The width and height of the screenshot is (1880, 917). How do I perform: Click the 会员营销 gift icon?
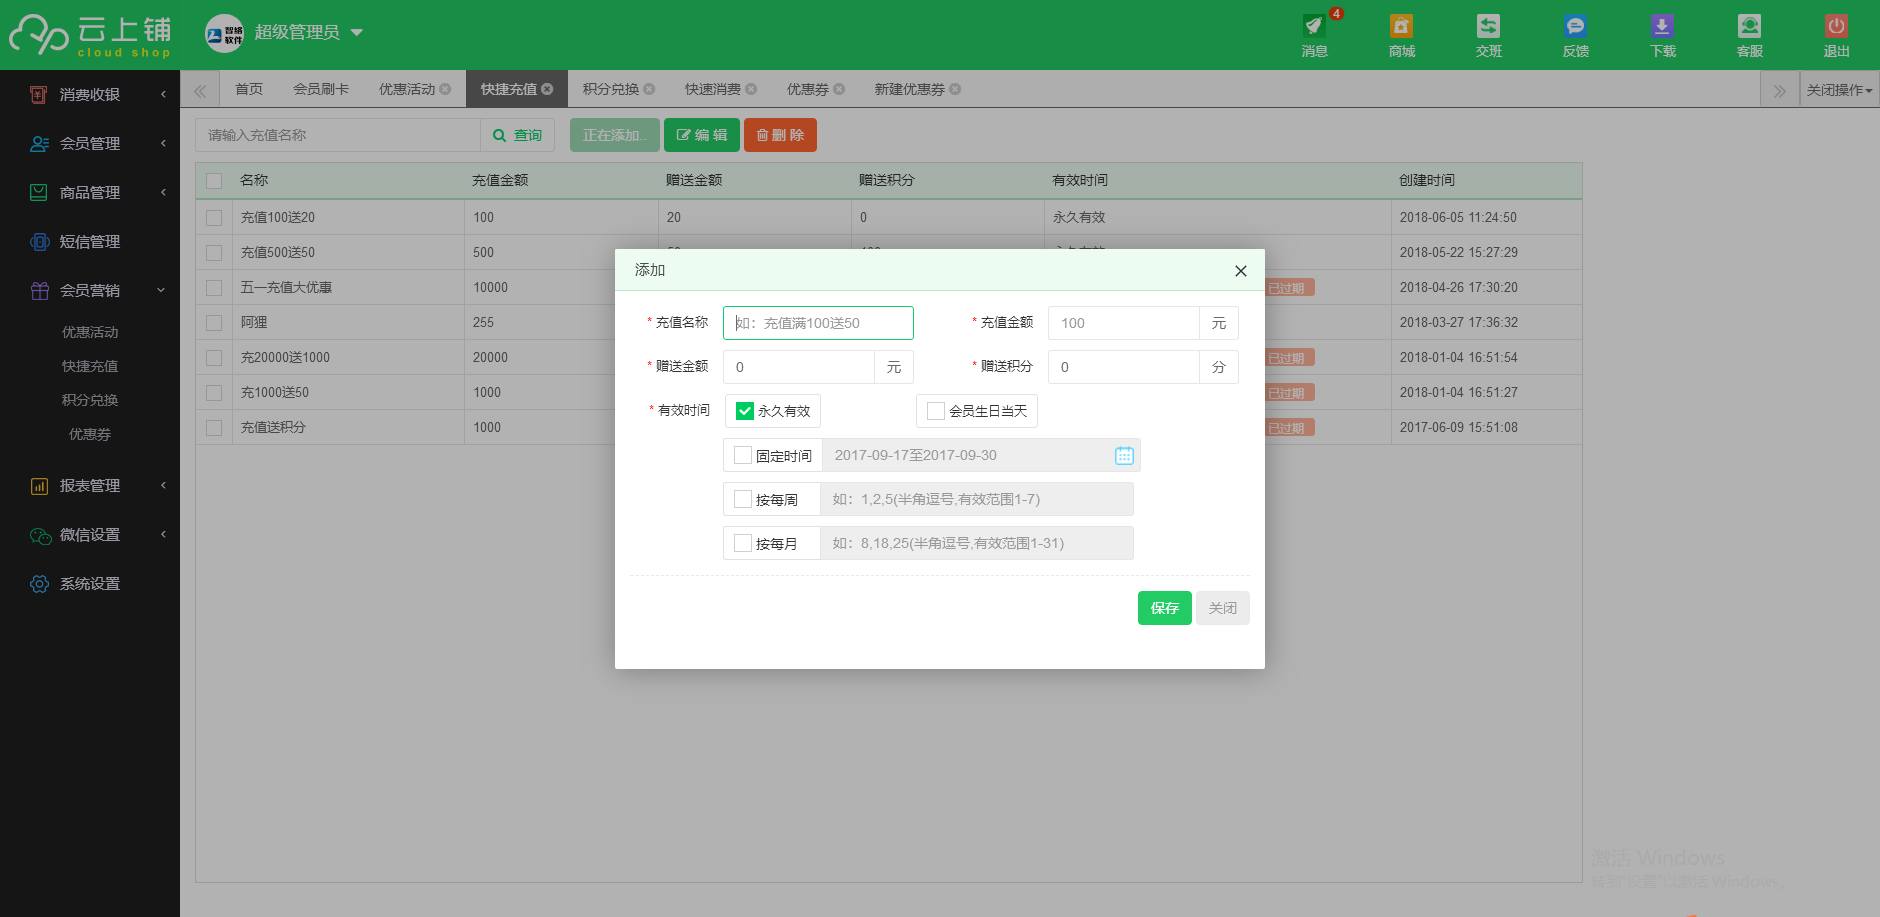coord(39,290)
